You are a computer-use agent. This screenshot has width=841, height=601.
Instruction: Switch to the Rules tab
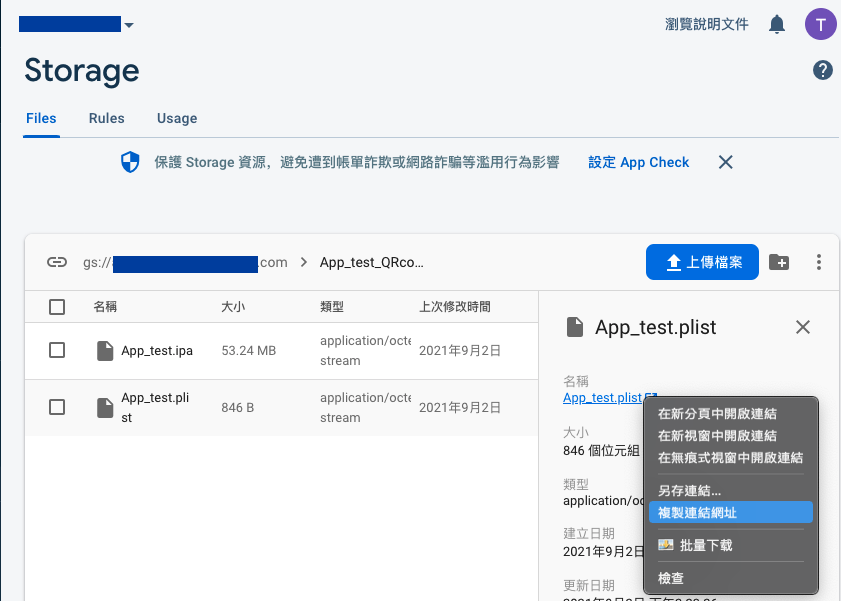coord(107,118)
